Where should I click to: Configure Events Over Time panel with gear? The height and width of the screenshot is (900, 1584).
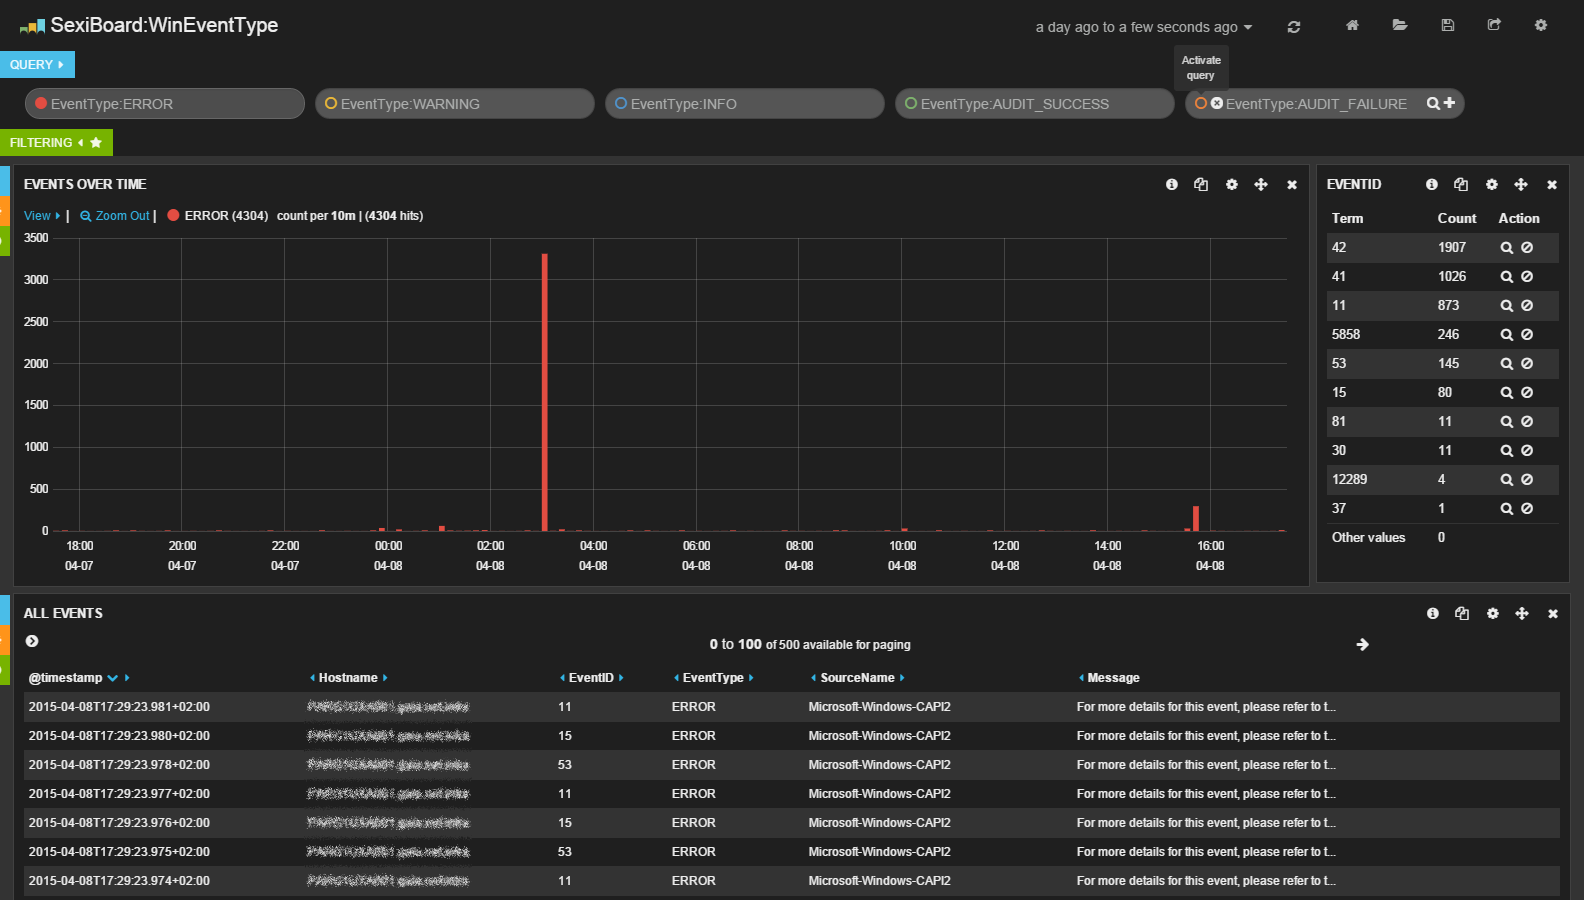tap(1232, 184)
